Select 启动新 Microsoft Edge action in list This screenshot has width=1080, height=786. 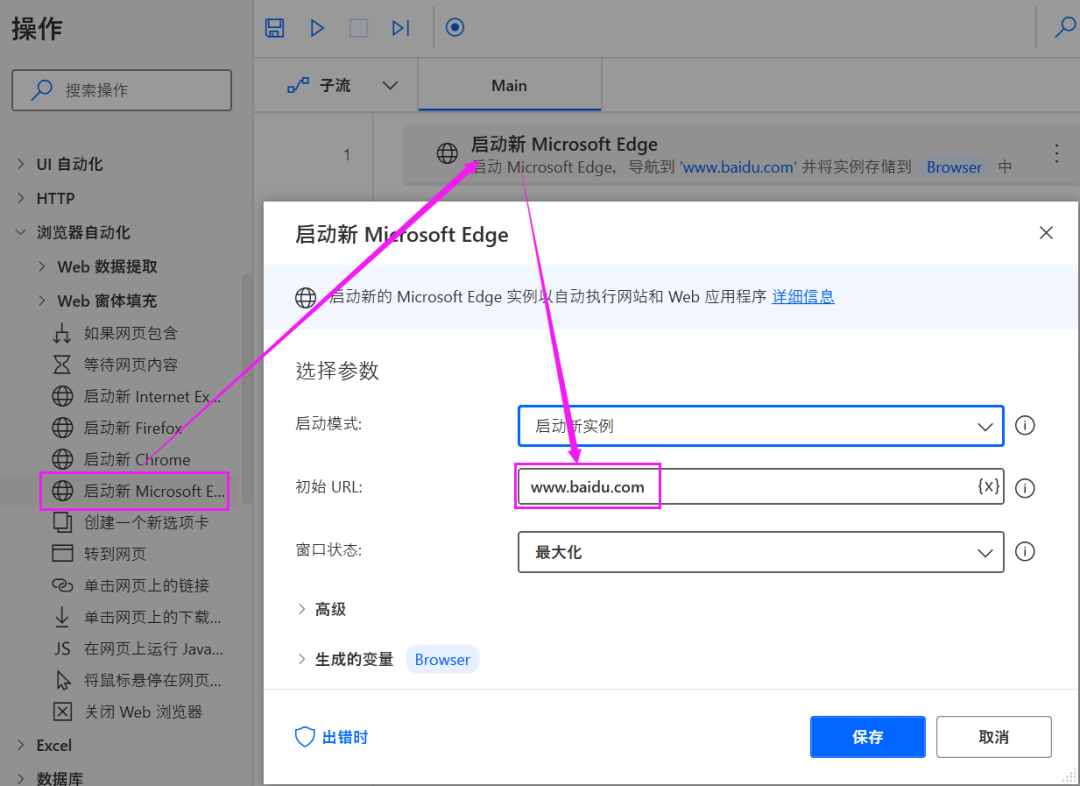coord(138,491)
